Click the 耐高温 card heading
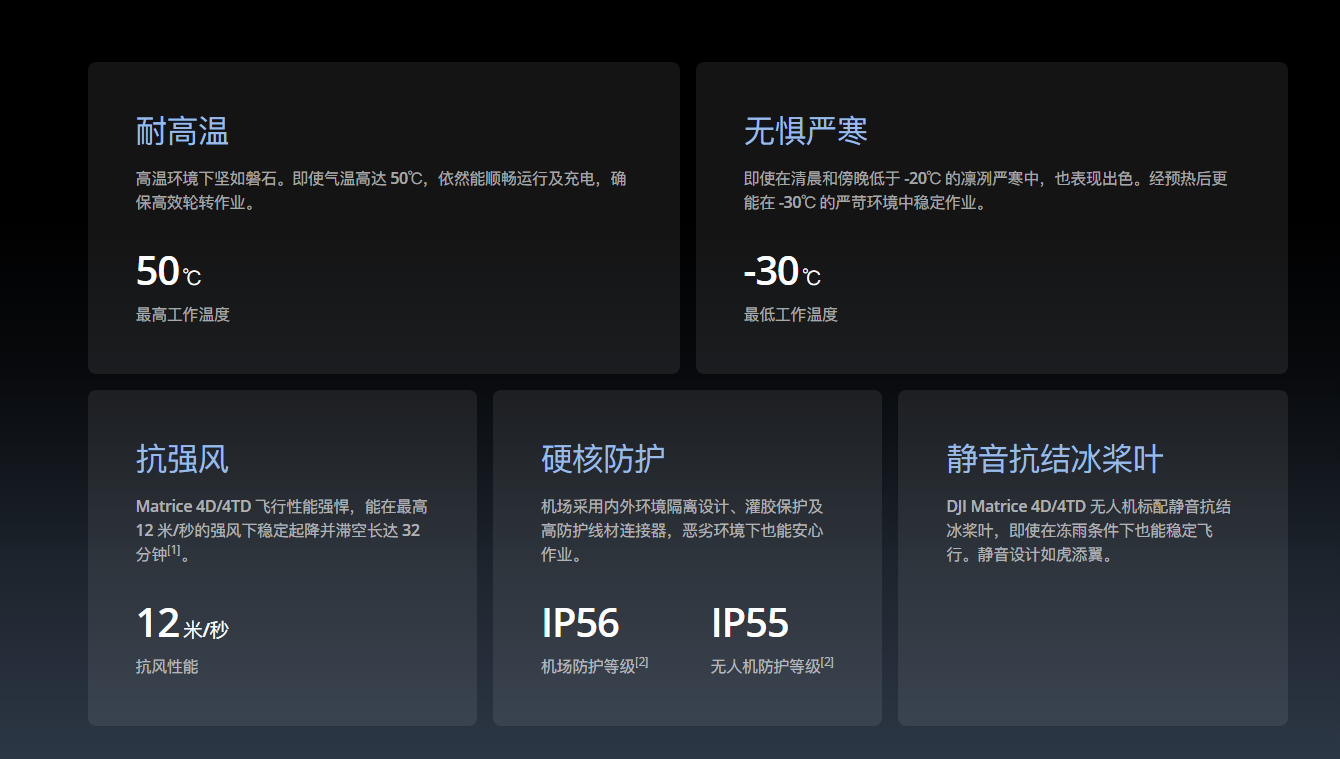This screenshot has height=759, width=1340. coord(182,131)
